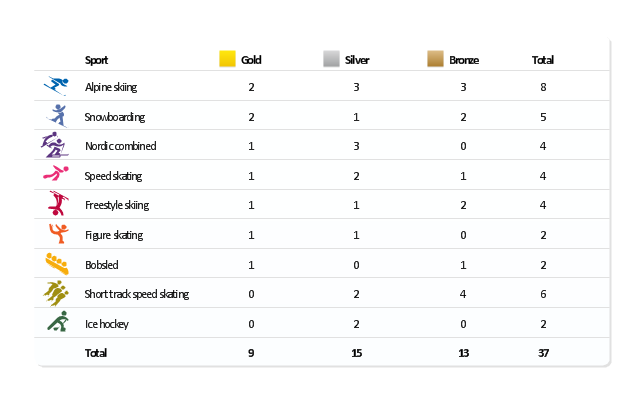
Task: Select the Short track speed skating label
Action: point(136,294)
